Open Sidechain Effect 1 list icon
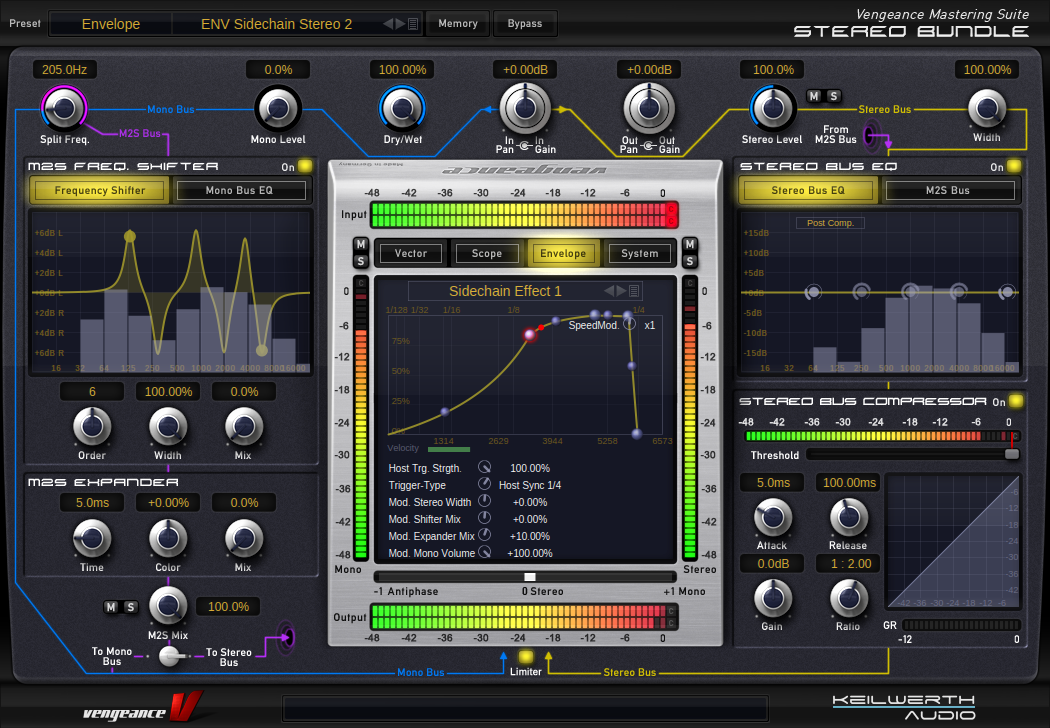 634,291
